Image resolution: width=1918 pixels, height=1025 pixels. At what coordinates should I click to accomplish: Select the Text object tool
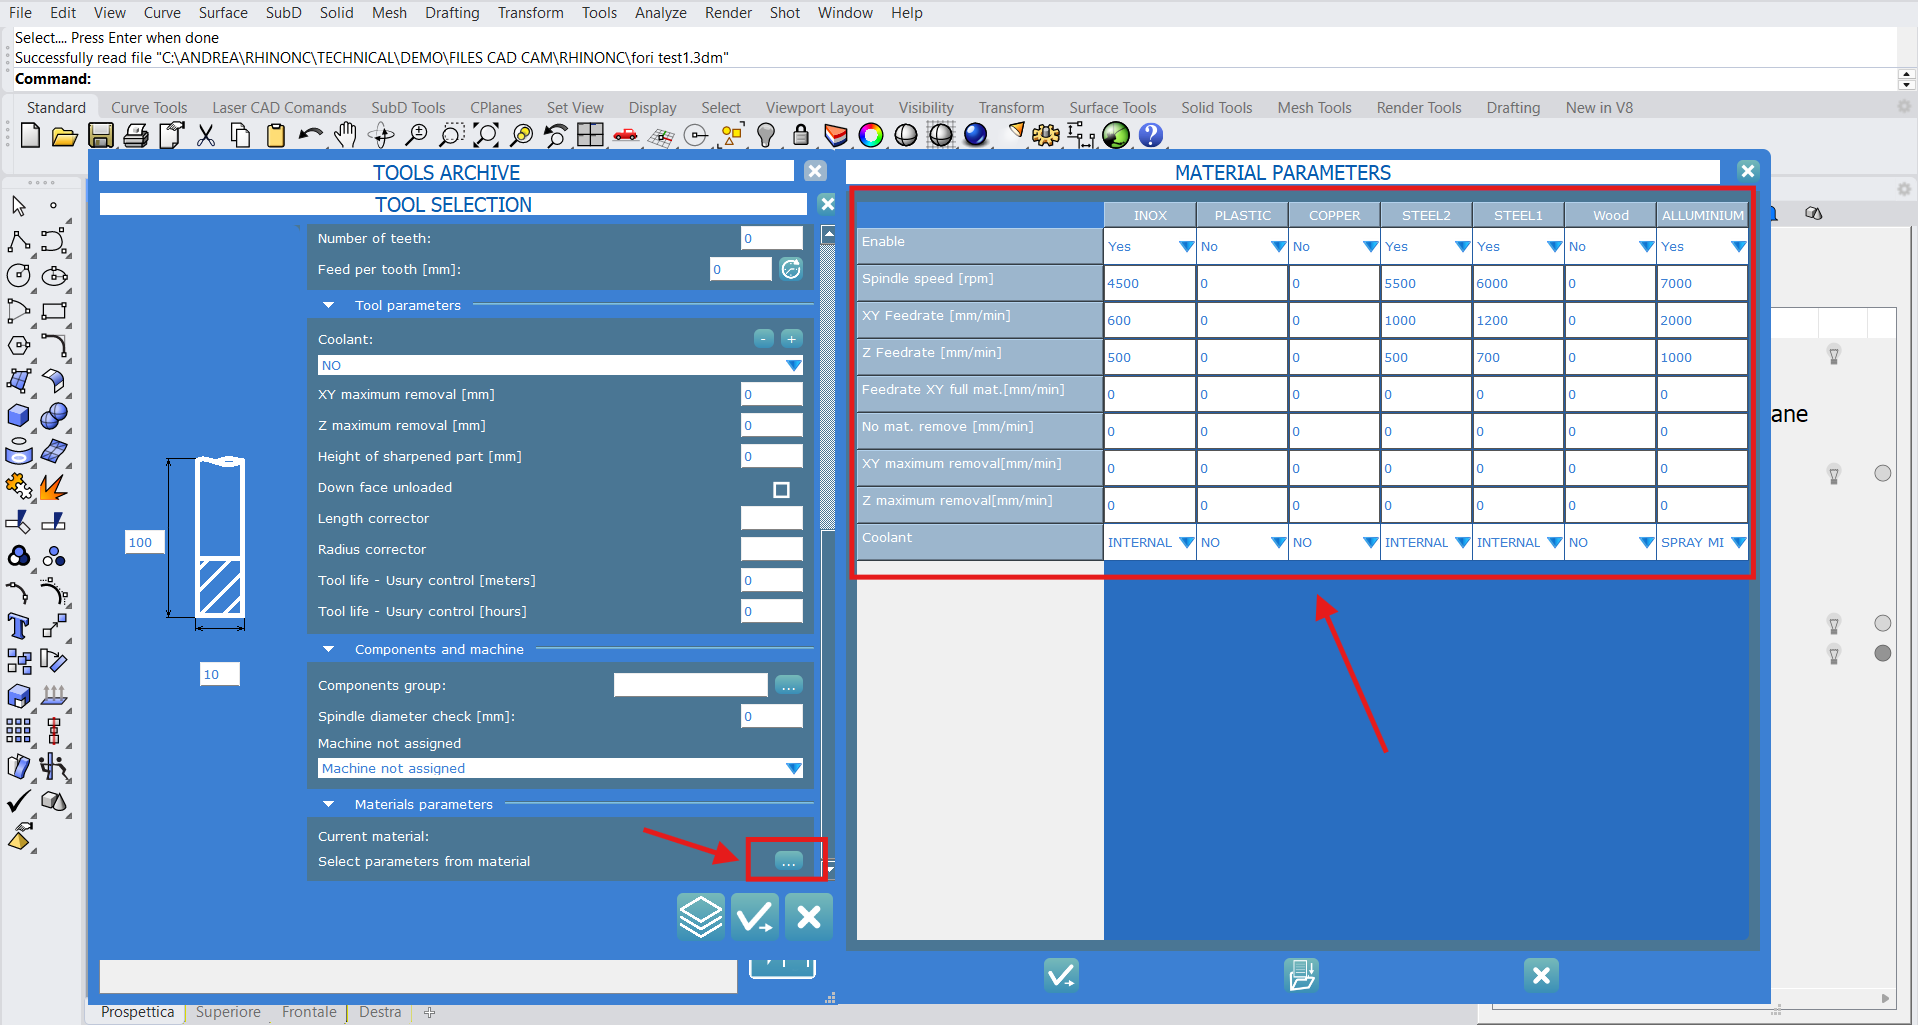pos(18,627)
